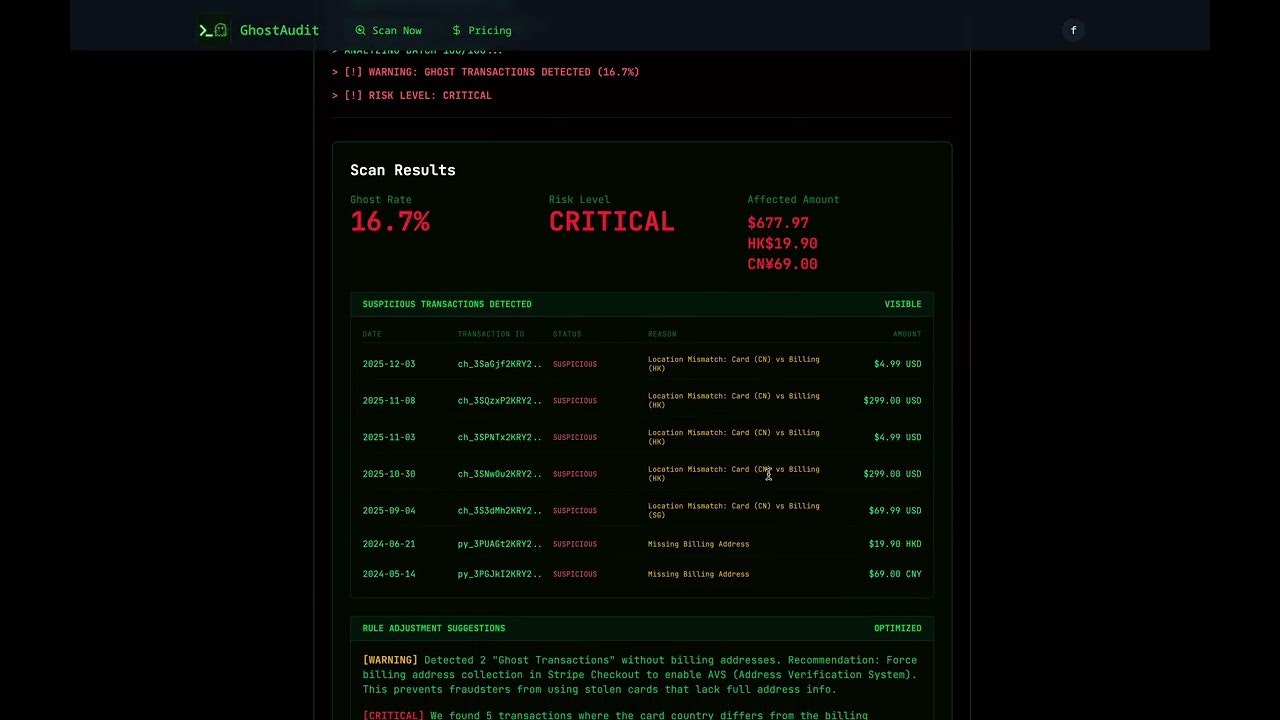The height and width of the screenshot is (720, 1280).
Task: Click the SUSPICIOUS badge on the 2025-12-03 row
Action: pos(575,364)
